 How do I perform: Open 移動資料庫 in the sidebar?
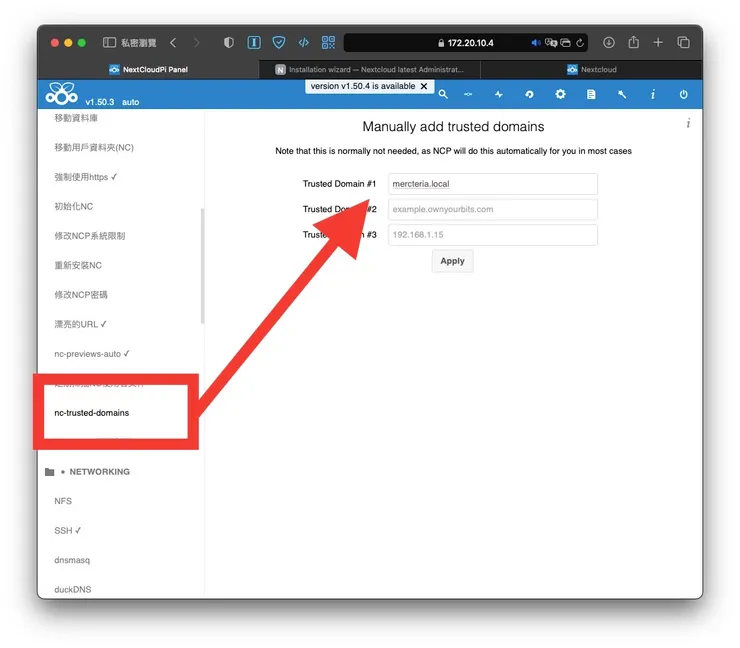76,118
